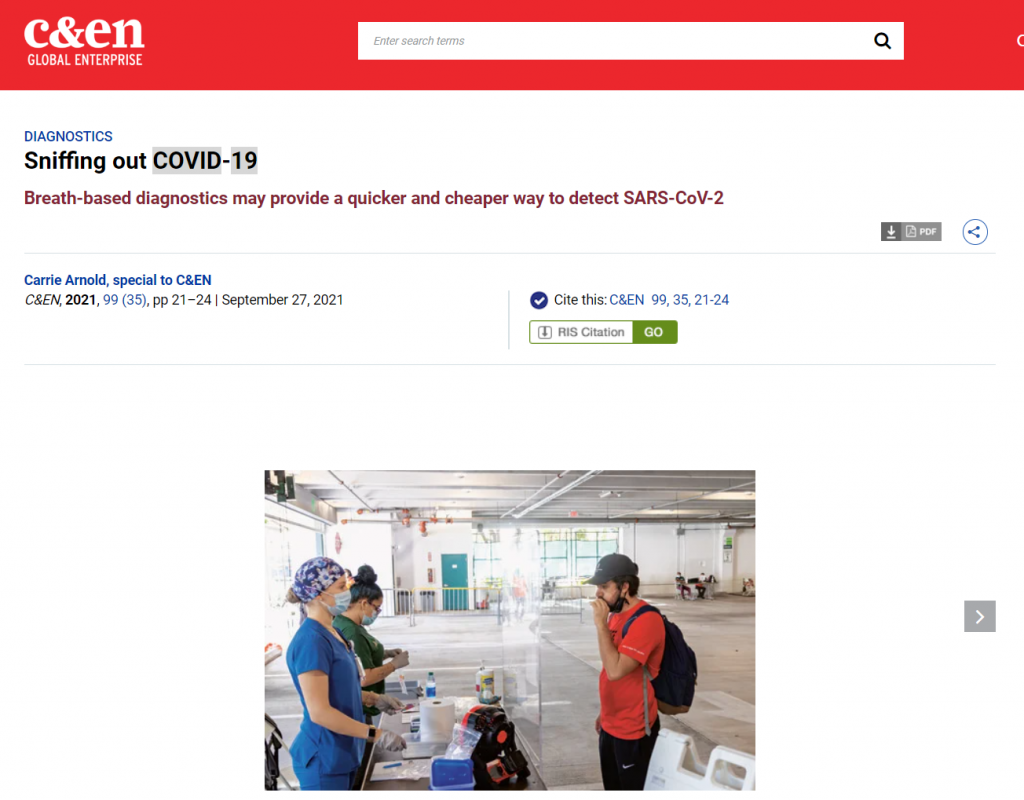
Task: Click the COVID testing site photo
Action: click(x=509, y=630)
